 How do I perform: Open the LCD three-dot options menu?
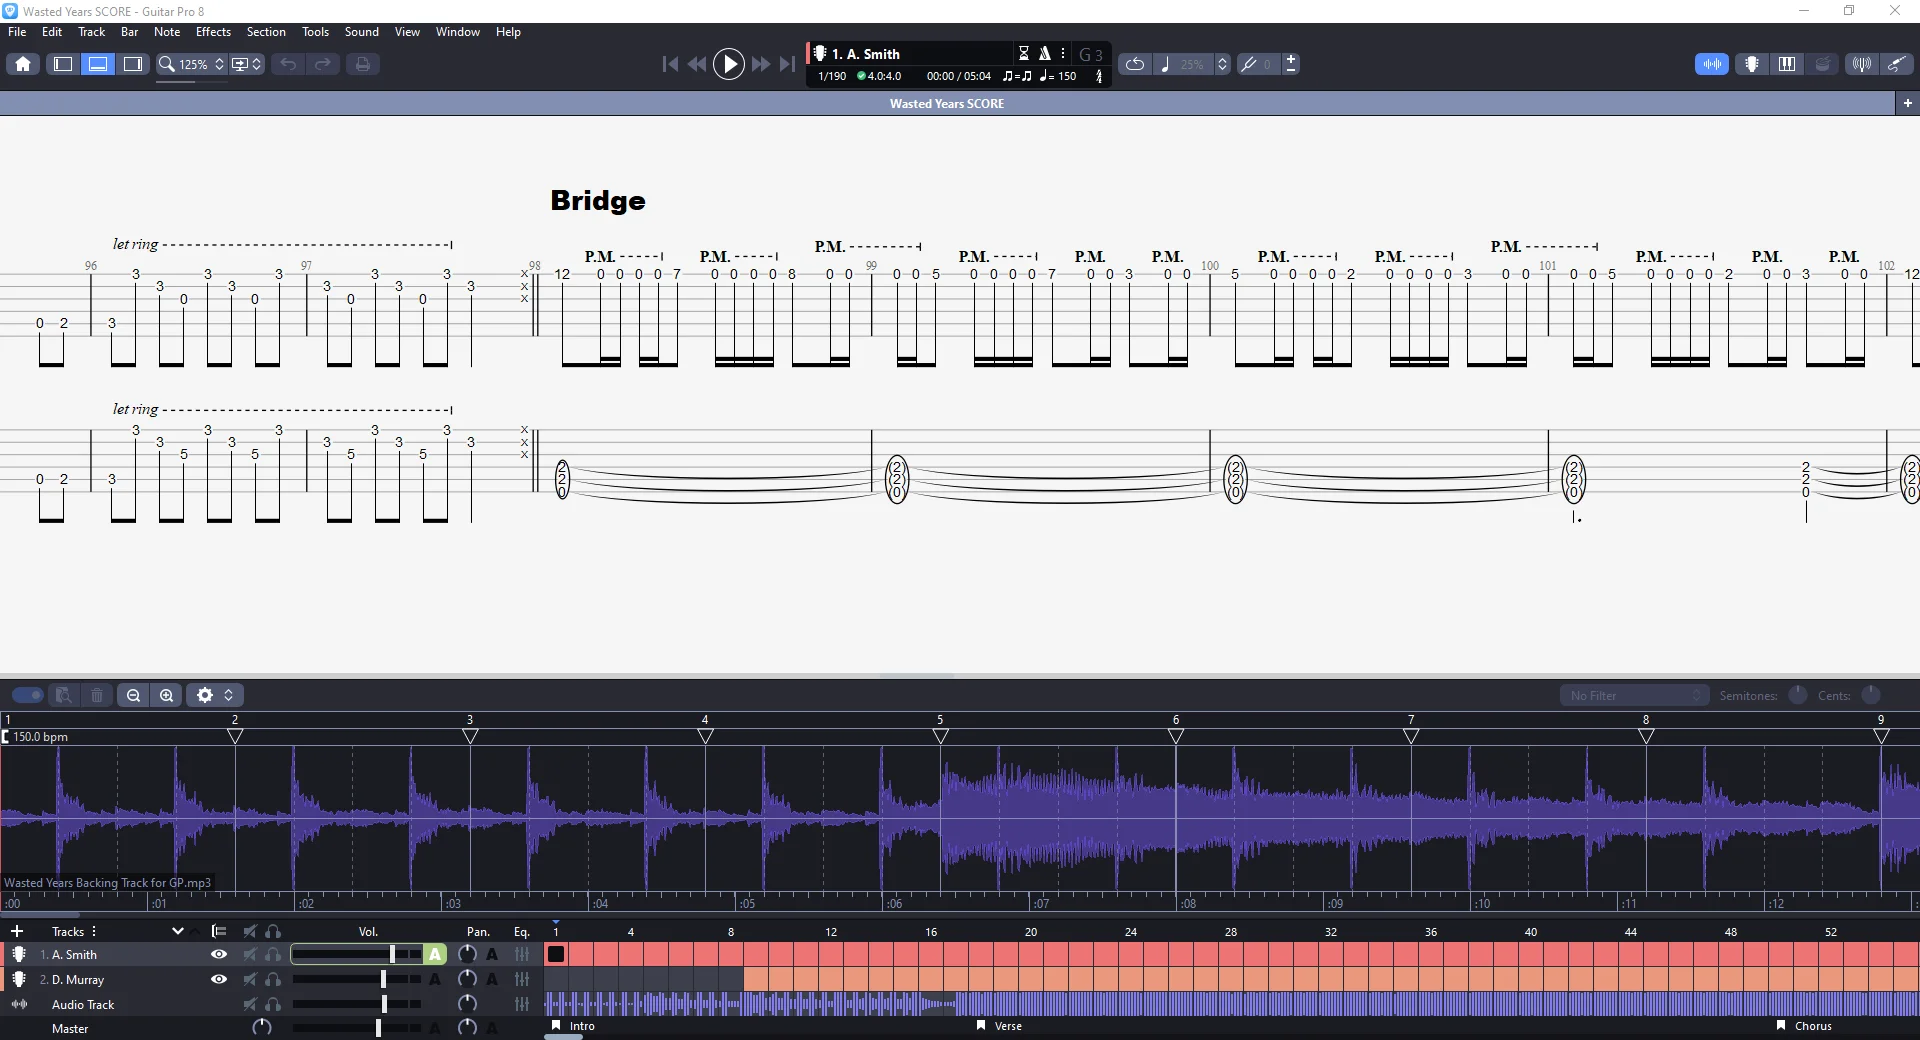tap(1063, 53)
